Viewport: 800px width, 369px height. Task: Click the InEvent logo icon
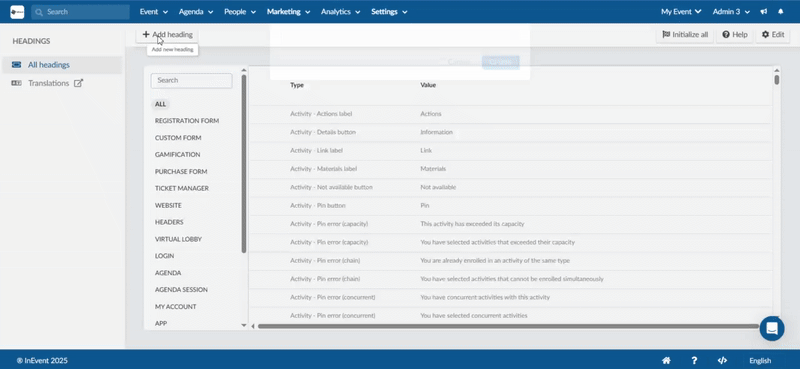pos(17,11)
